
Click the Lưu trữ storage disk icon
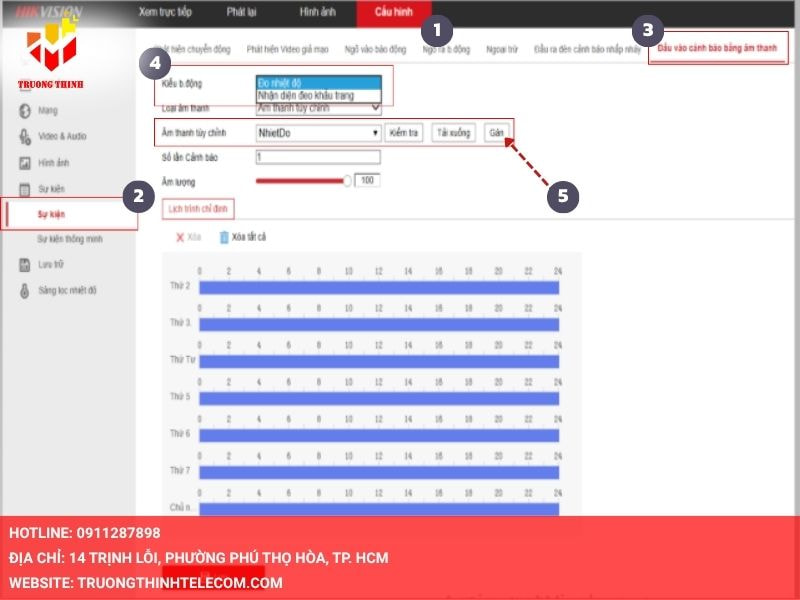[x=23, y=265]
